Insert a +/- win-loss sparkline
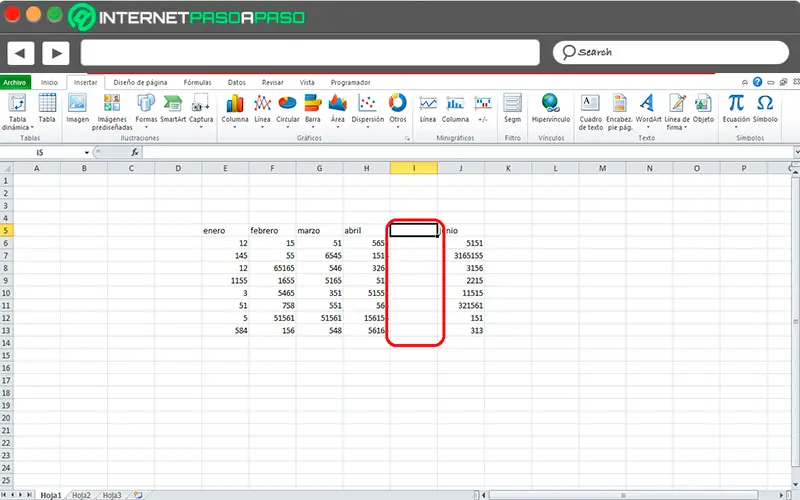The width and height of the screenshot is (800, 500). [x=483, y=108]
